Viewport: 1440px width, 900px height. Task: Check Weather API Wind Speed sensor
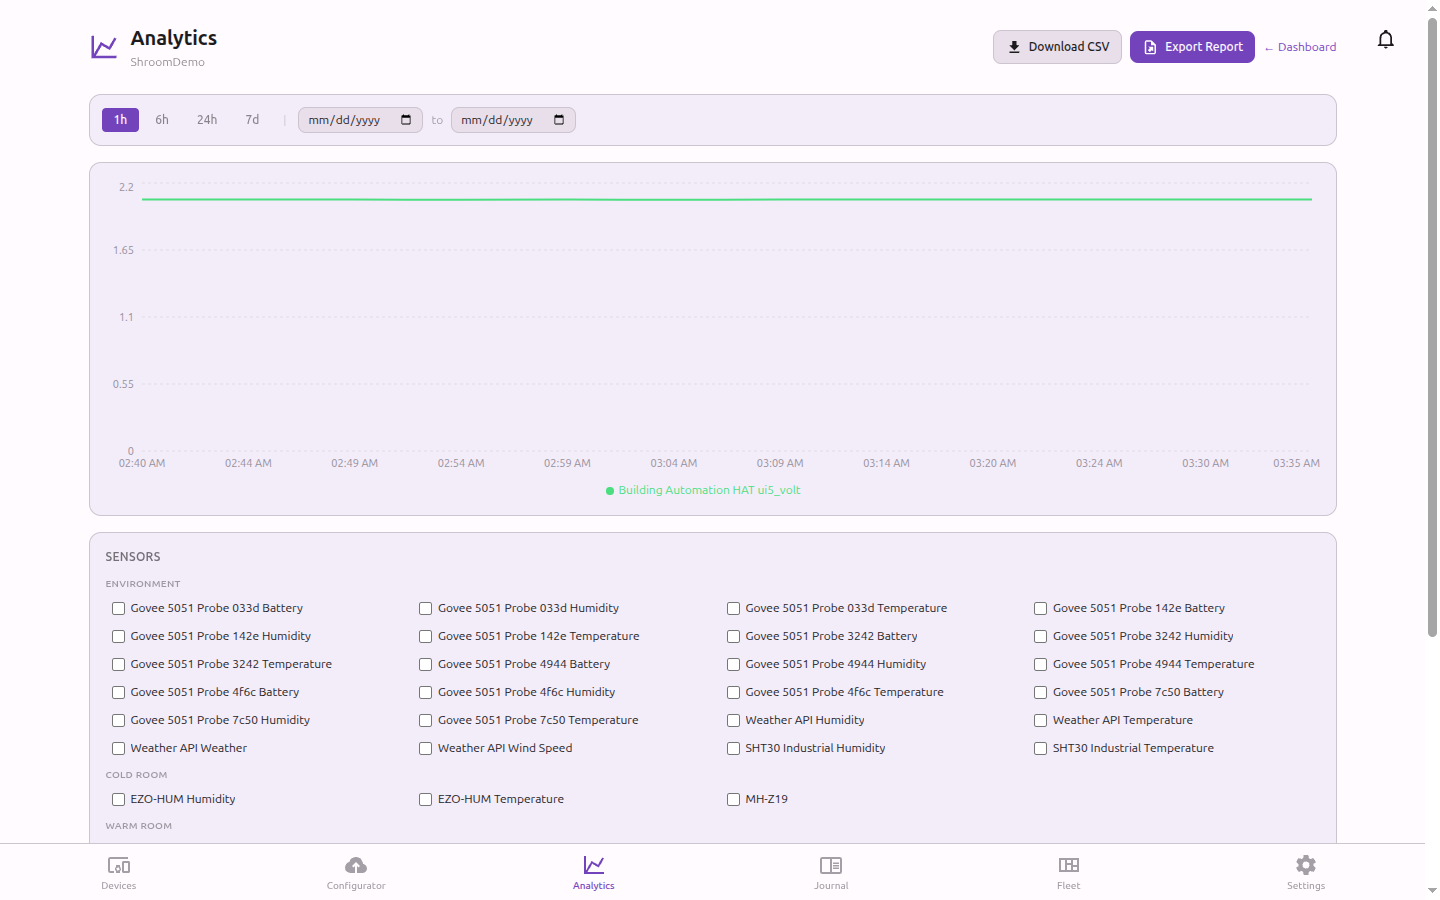coord(425,748)
